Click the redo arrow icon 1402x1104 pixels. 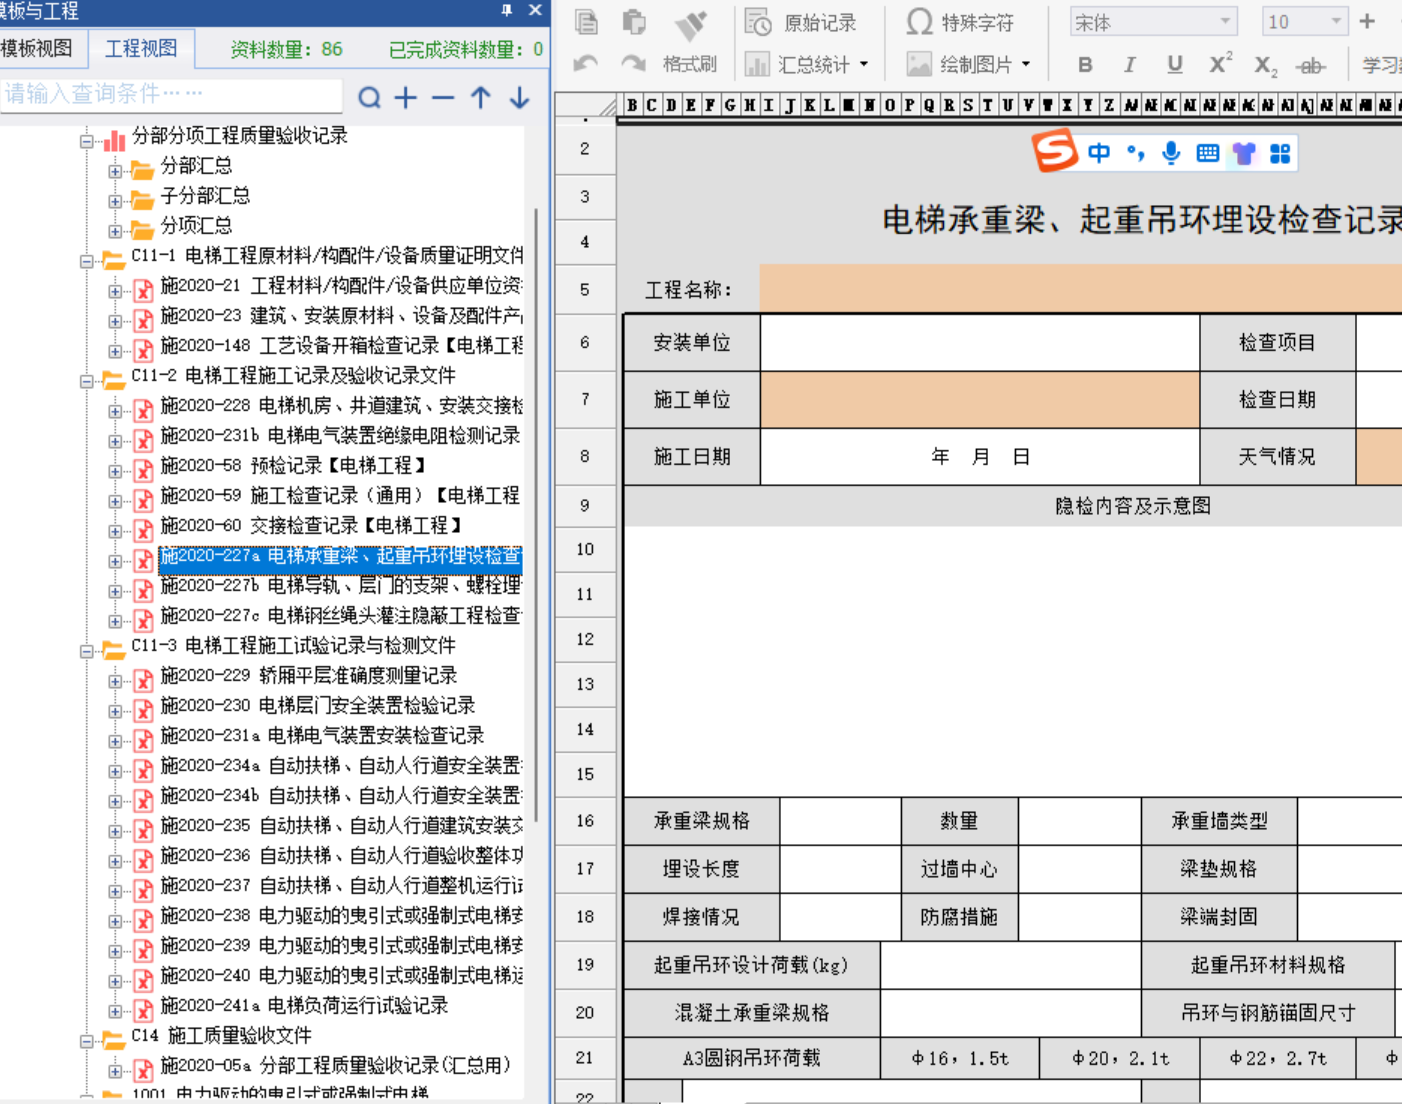point(633,64)
